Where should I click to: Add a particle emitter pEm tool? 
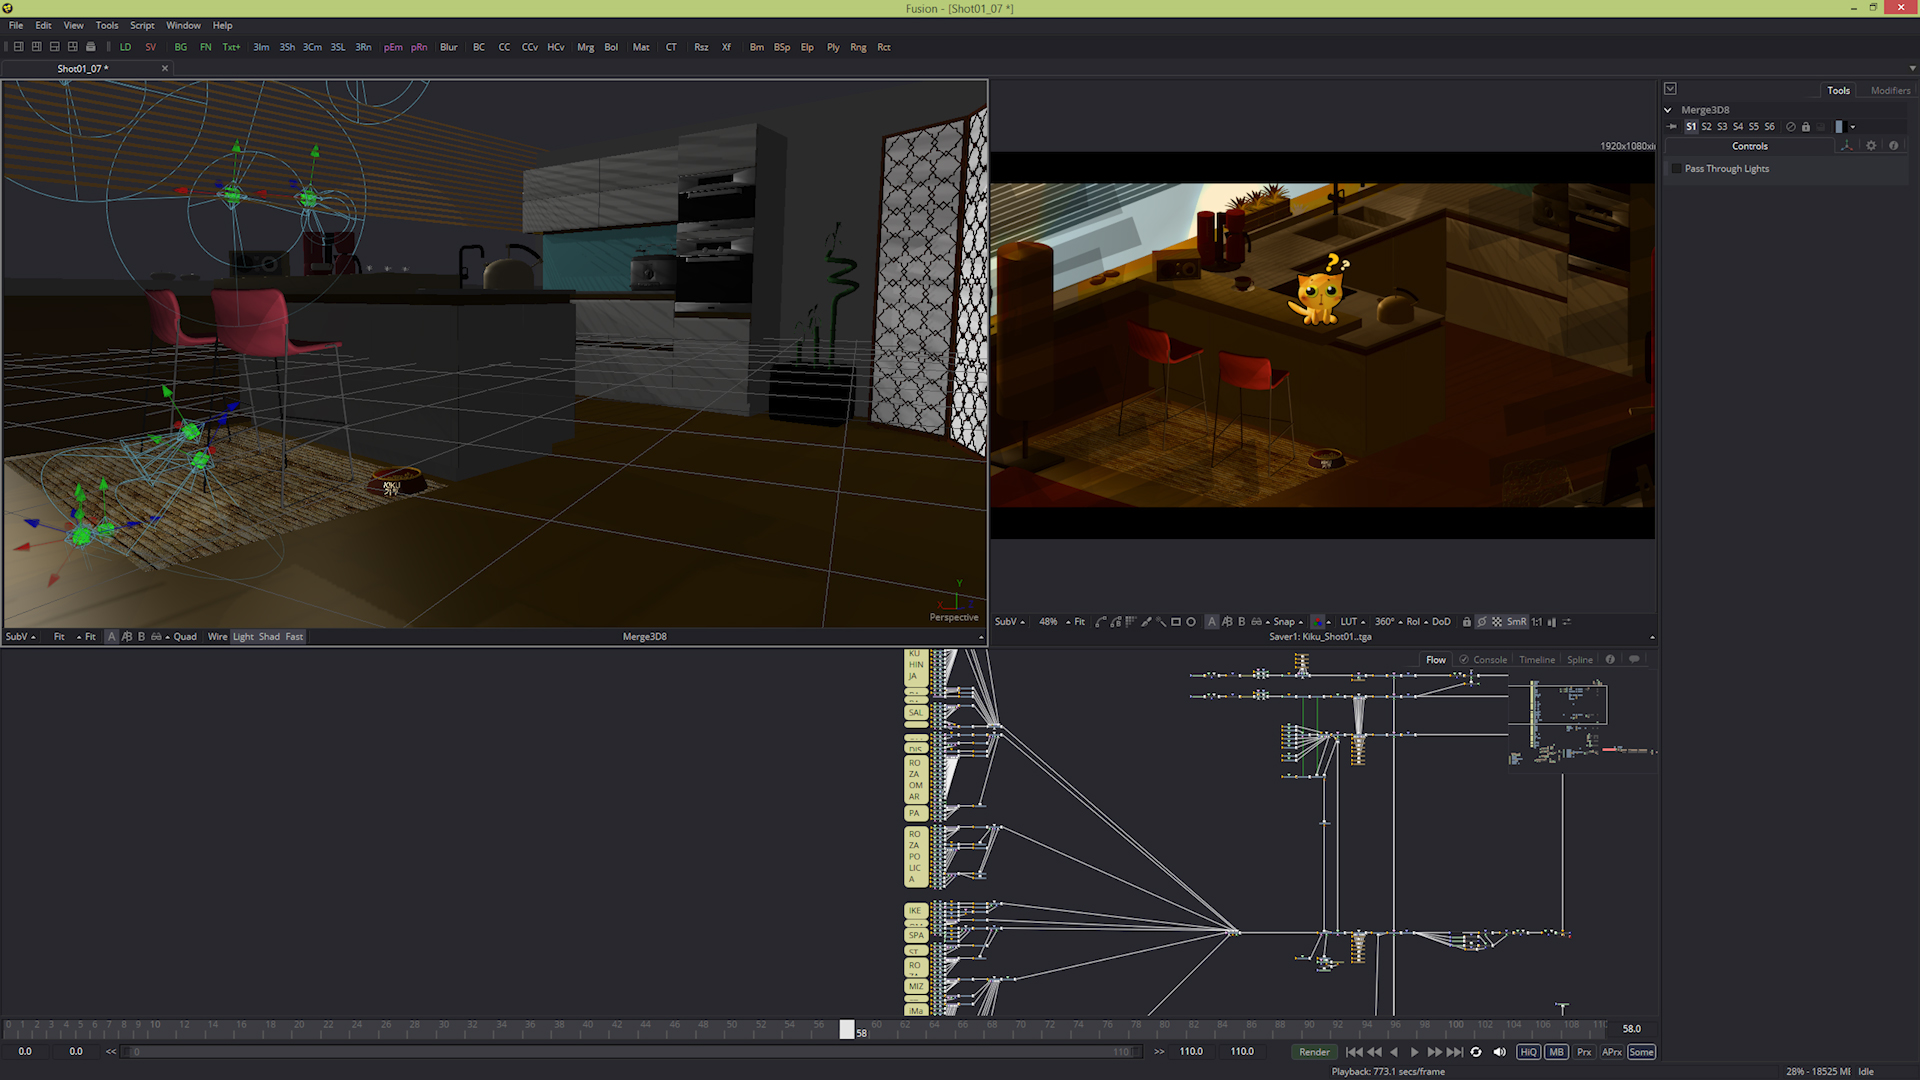pyautogui.click(x=393, y=47)
